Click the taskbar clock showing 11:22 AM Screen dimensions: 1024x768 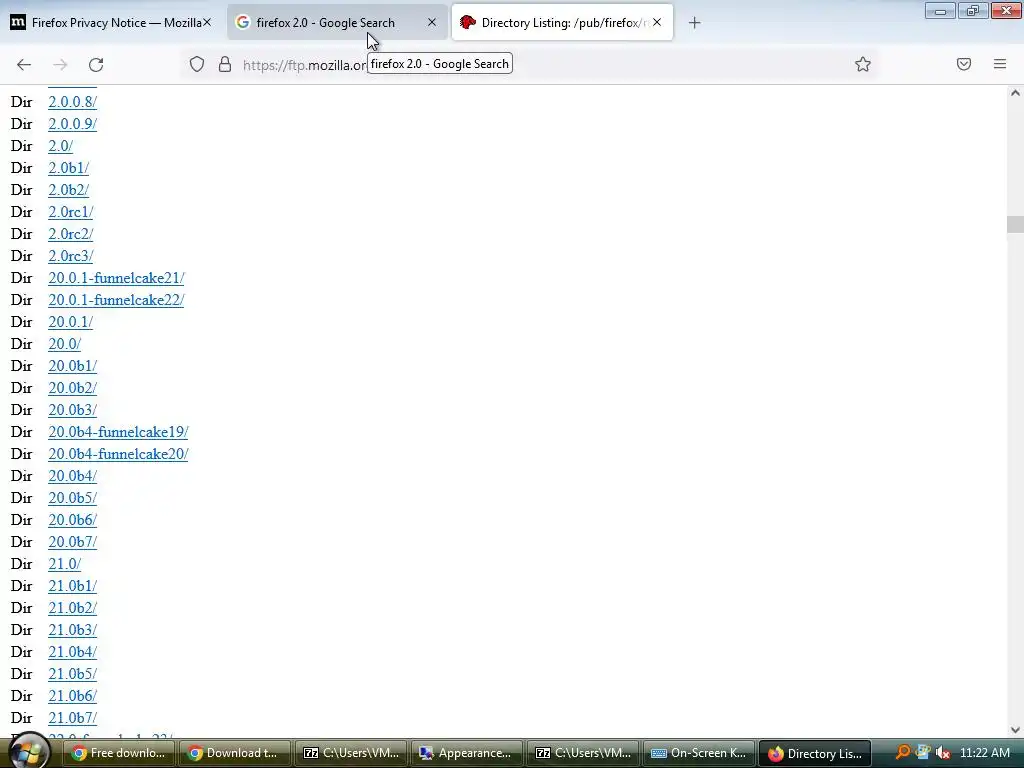[985, 753]
